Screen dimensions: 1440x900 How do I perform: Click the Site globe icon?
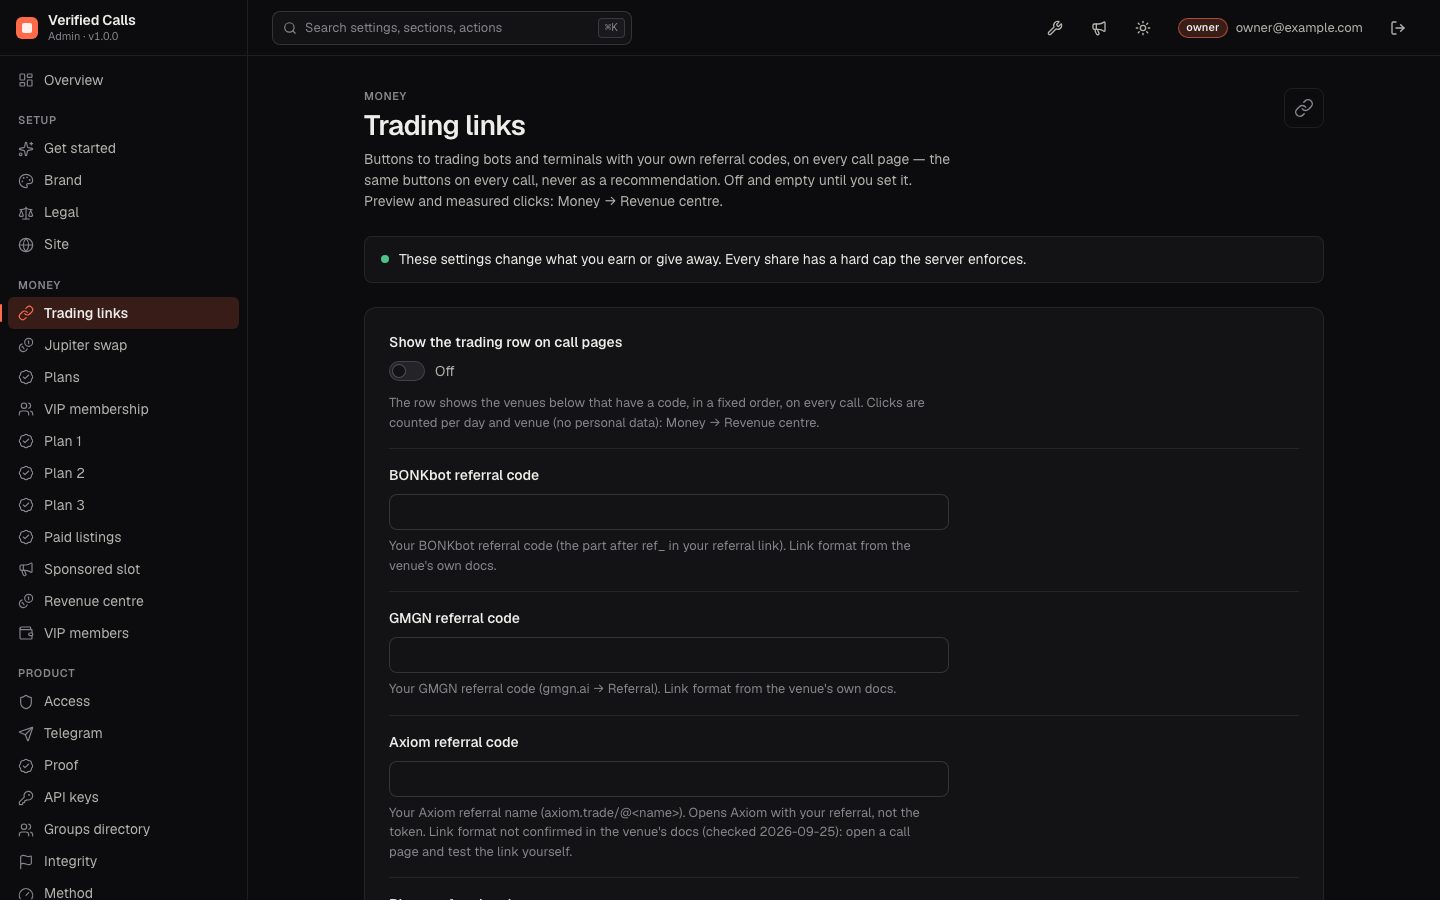(x=26, y=244)
